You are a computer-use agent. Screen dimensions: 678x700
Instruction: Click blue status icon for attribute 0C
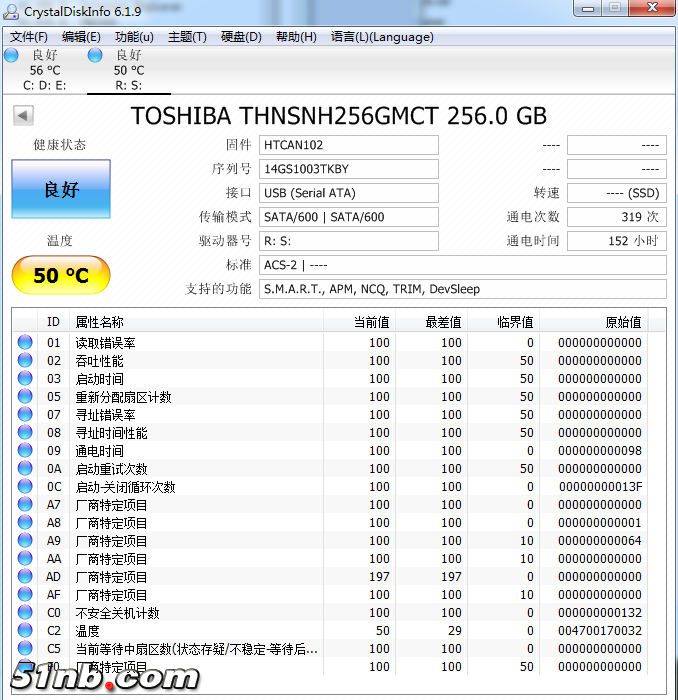[25, 486]
